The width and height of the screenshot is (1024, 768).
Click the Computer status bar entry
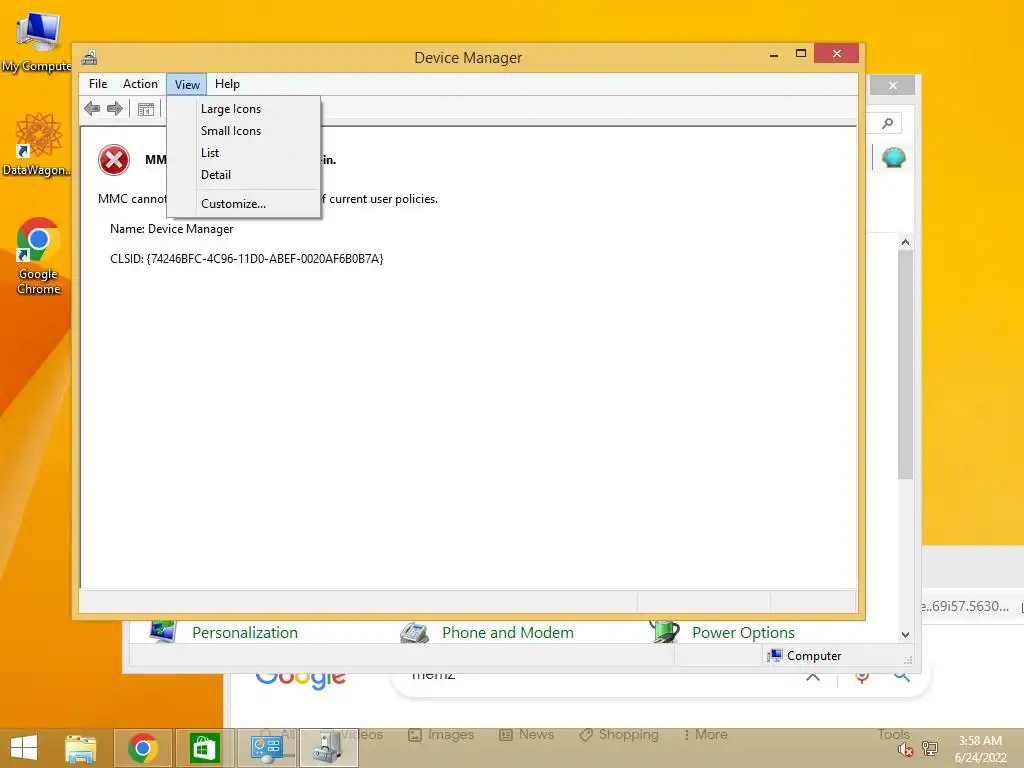click(805, 656)
